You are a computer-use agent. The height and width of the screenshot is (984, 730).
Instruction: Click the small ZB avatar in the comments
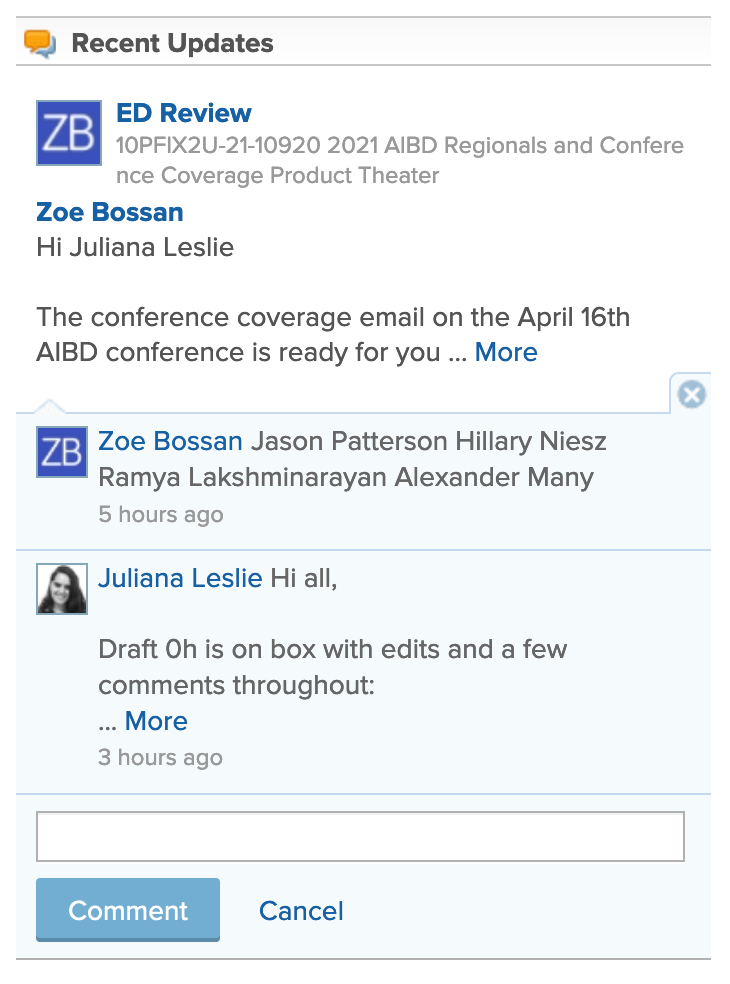pos(61,452)
